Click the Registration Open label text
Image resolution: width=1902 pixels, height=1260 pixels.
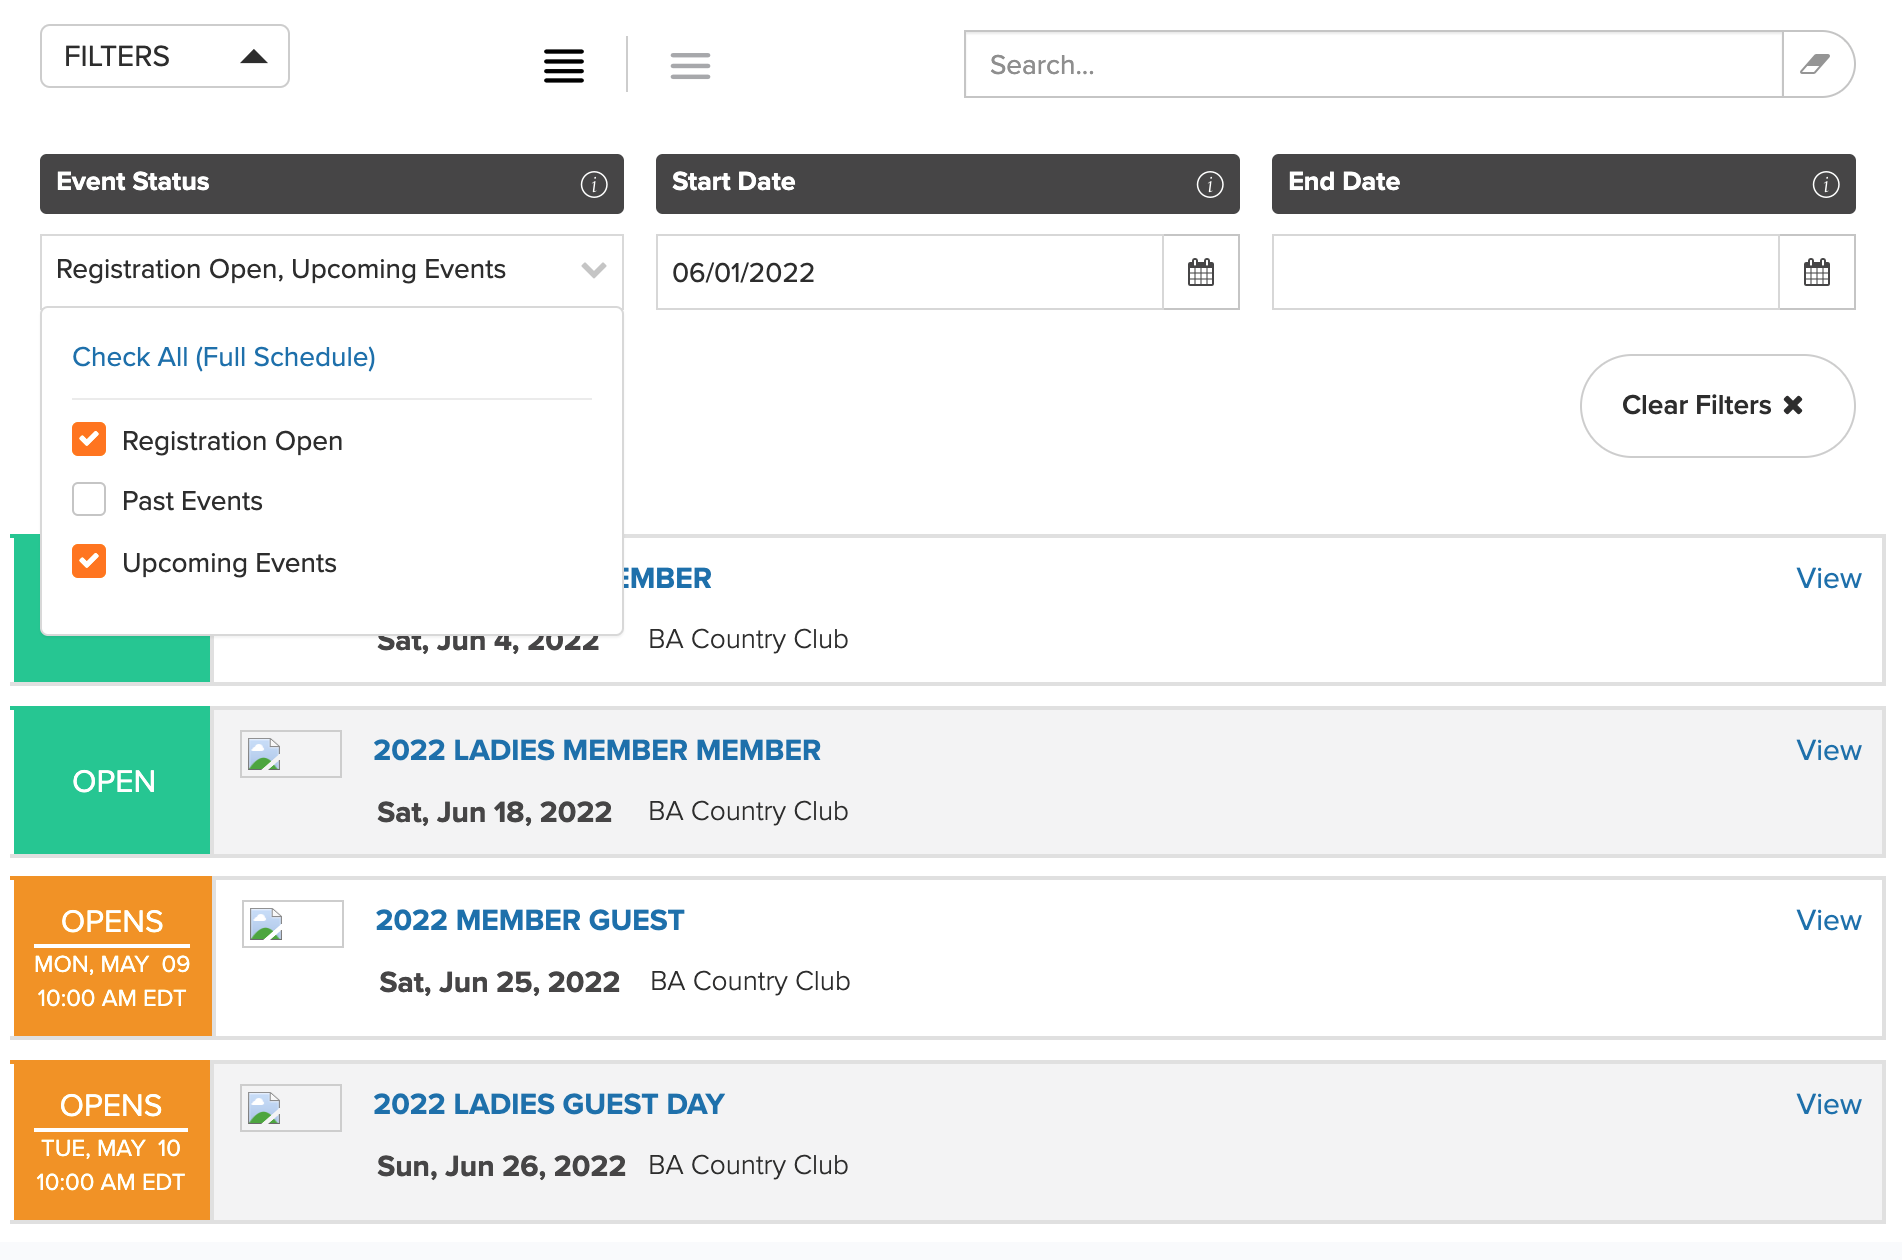coord(232,441)
